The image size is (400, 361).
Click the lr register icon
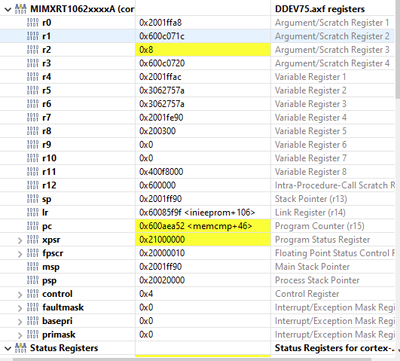[33, 212]
